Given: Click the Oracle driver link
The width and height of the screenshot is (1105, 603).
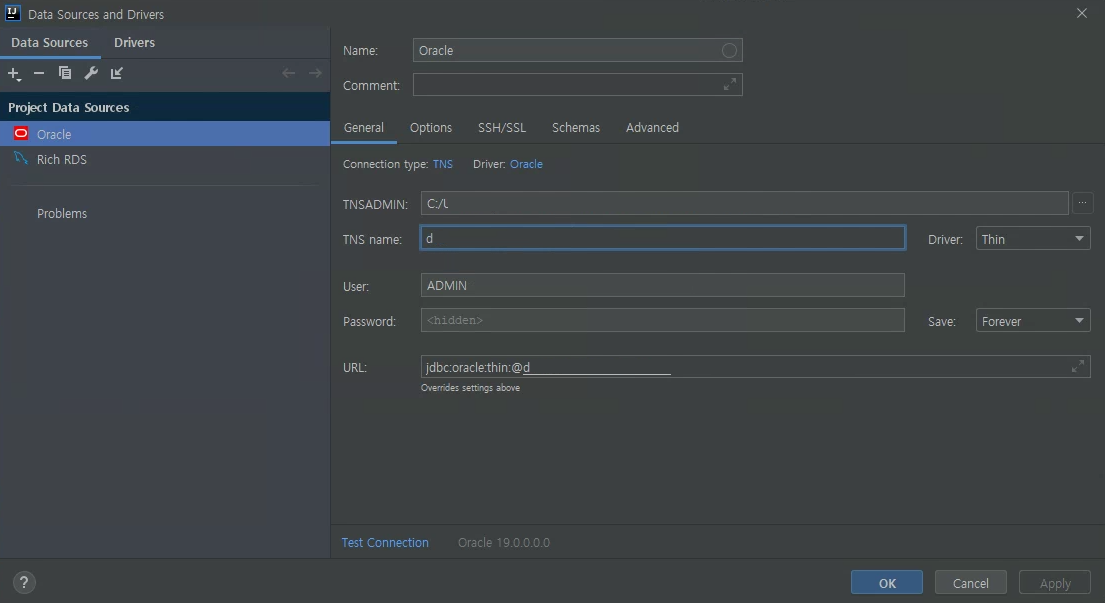Looking at the screenshot, I should click(x=526, y=164).
